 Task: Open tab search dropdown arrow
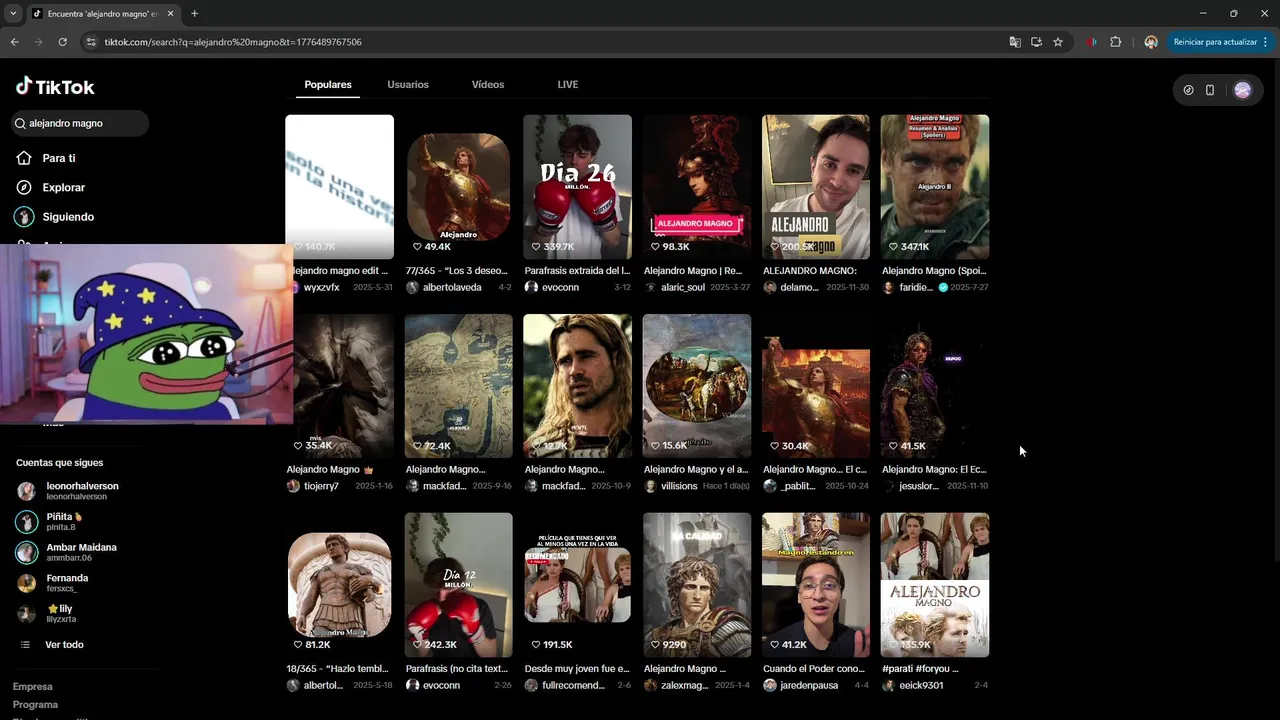(13, 14)
